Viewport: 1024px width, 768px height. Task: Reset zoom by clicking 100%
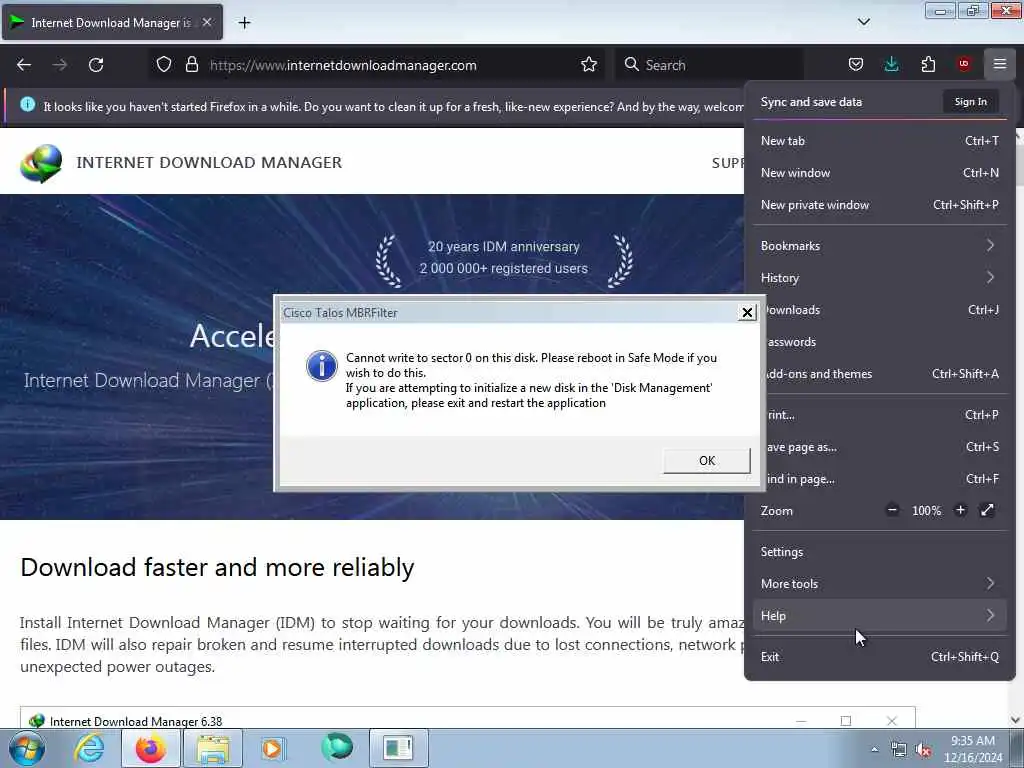click(x=926, y=511)
